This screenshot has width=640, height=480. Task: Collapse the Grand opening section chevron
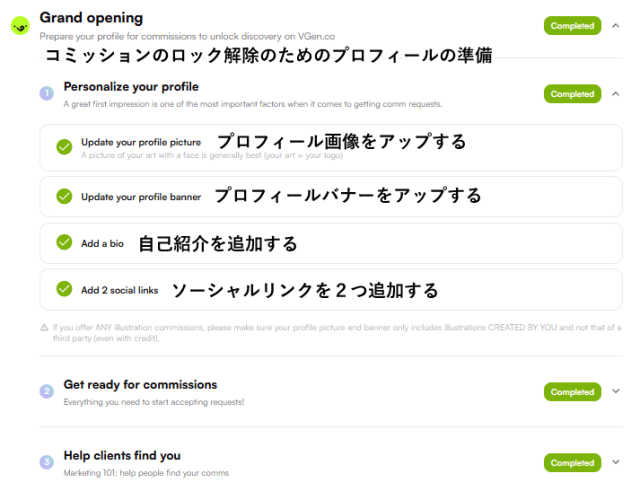[615, 25]
